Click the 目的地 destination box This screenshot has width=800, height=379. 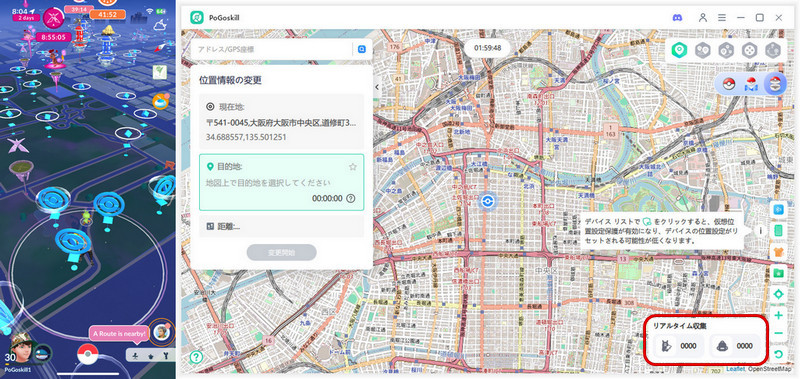282,182
